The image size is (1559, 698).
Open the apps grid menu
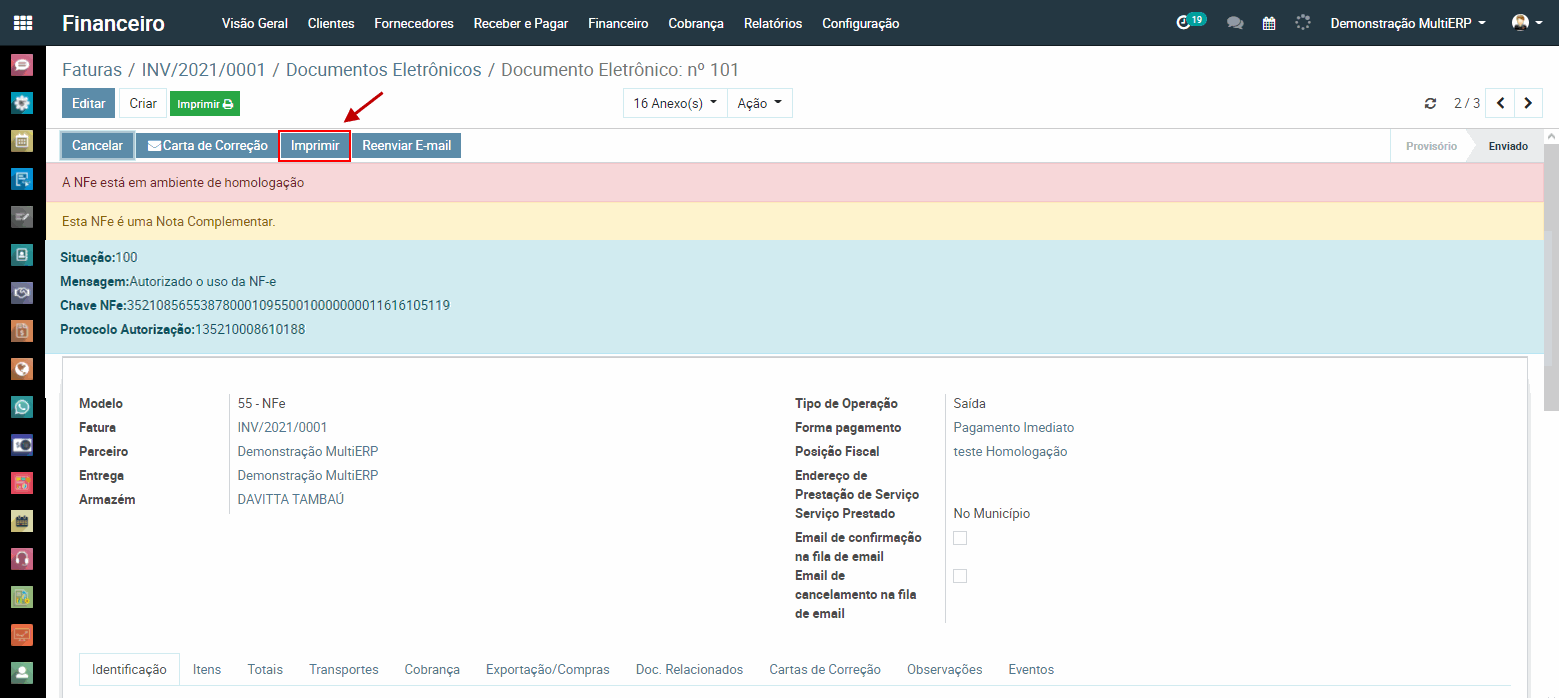pyautogui.click(x=22, y=23)
